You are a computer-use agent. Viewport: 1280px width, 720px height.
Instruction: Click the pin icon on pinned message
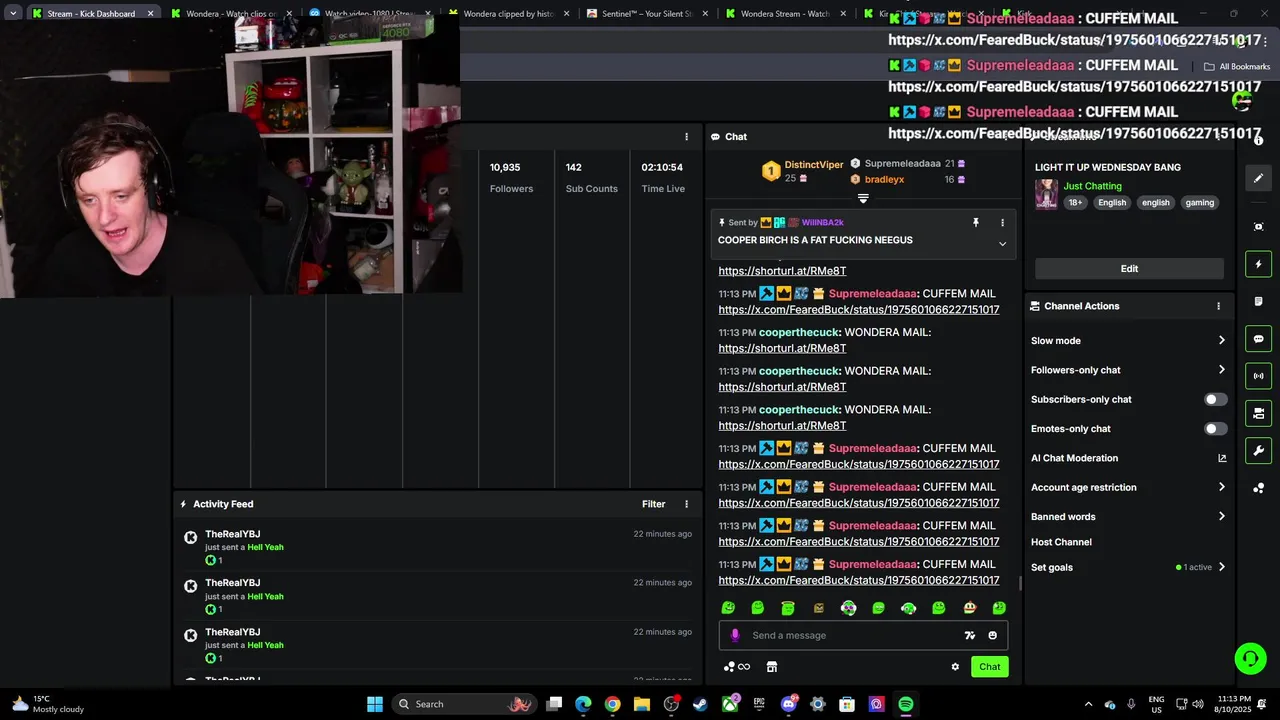click(976, 223)
